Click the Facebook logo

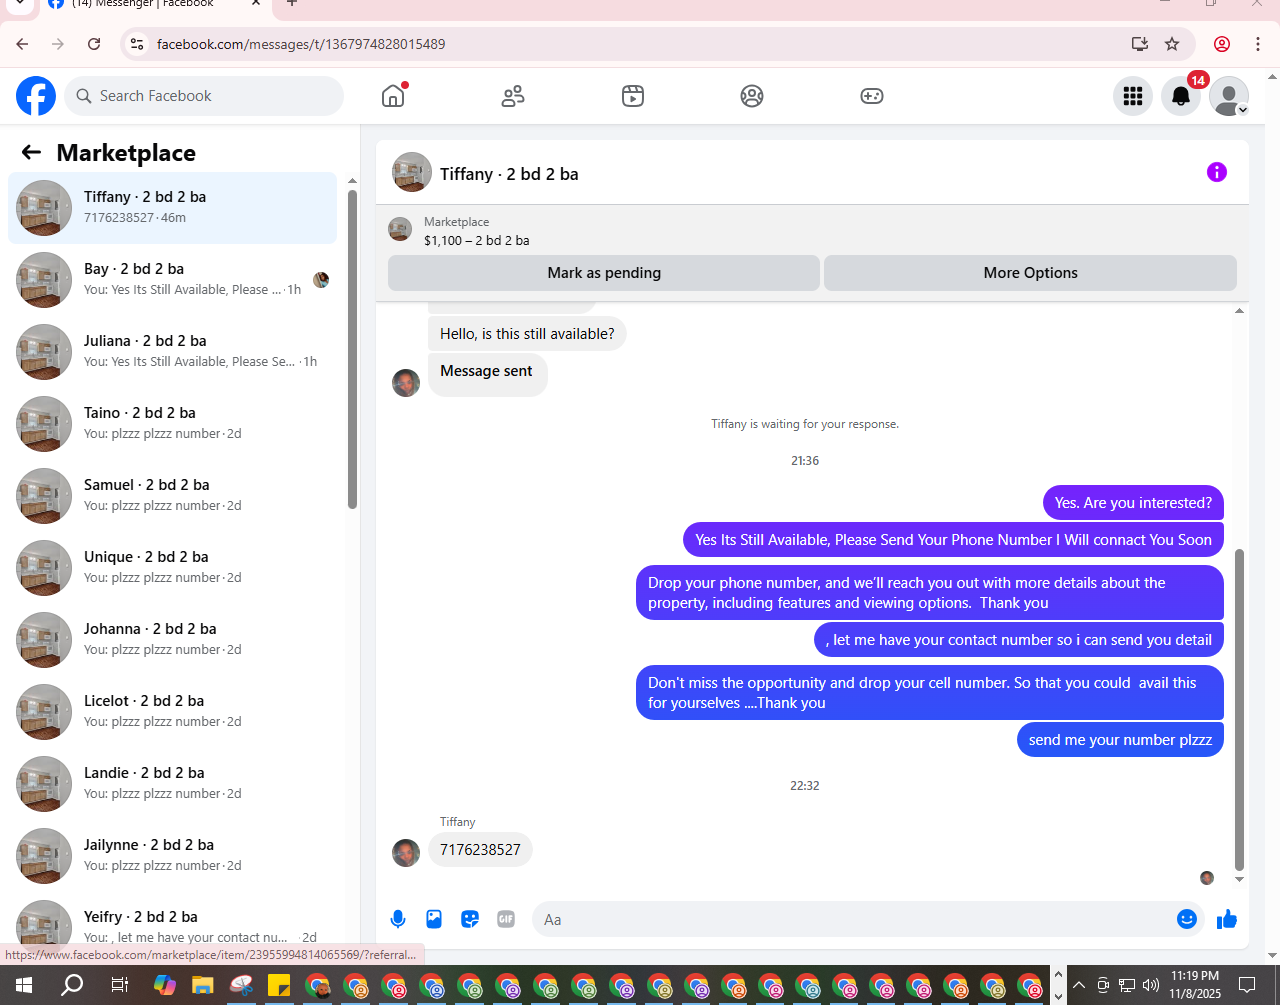tap(36, 96)
